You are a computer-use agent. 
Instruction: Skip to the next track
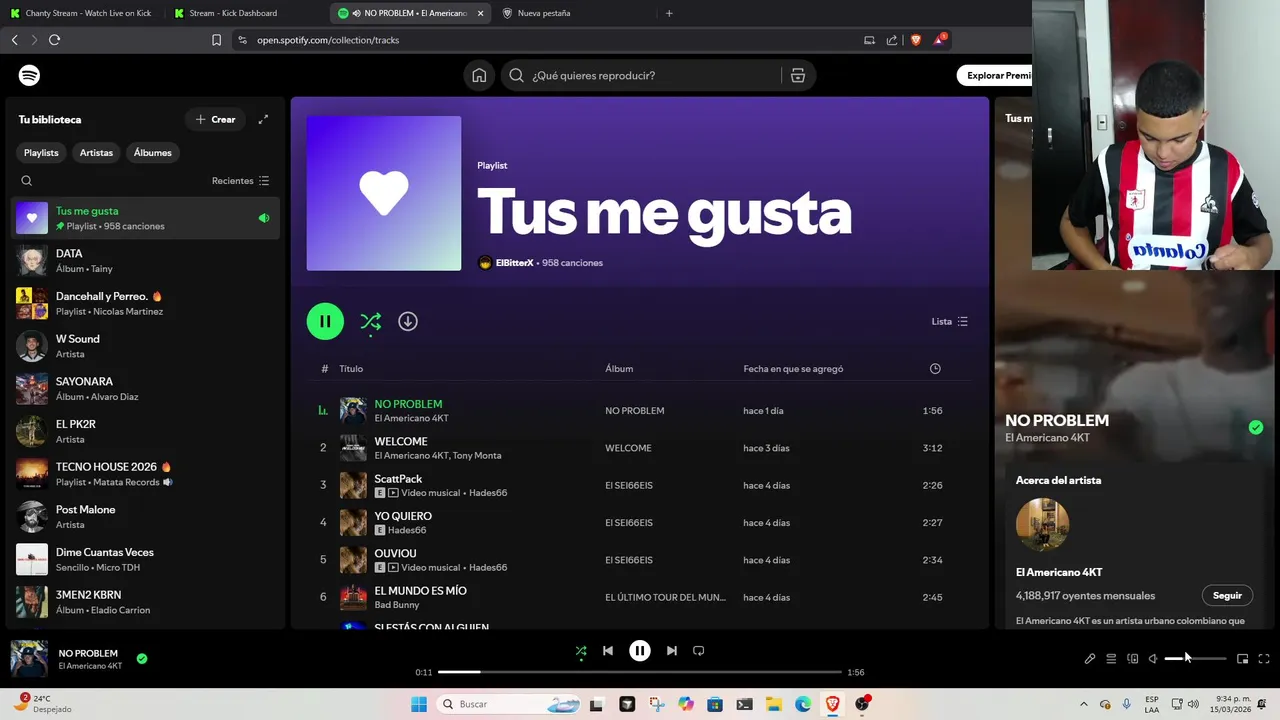[672, 651]
